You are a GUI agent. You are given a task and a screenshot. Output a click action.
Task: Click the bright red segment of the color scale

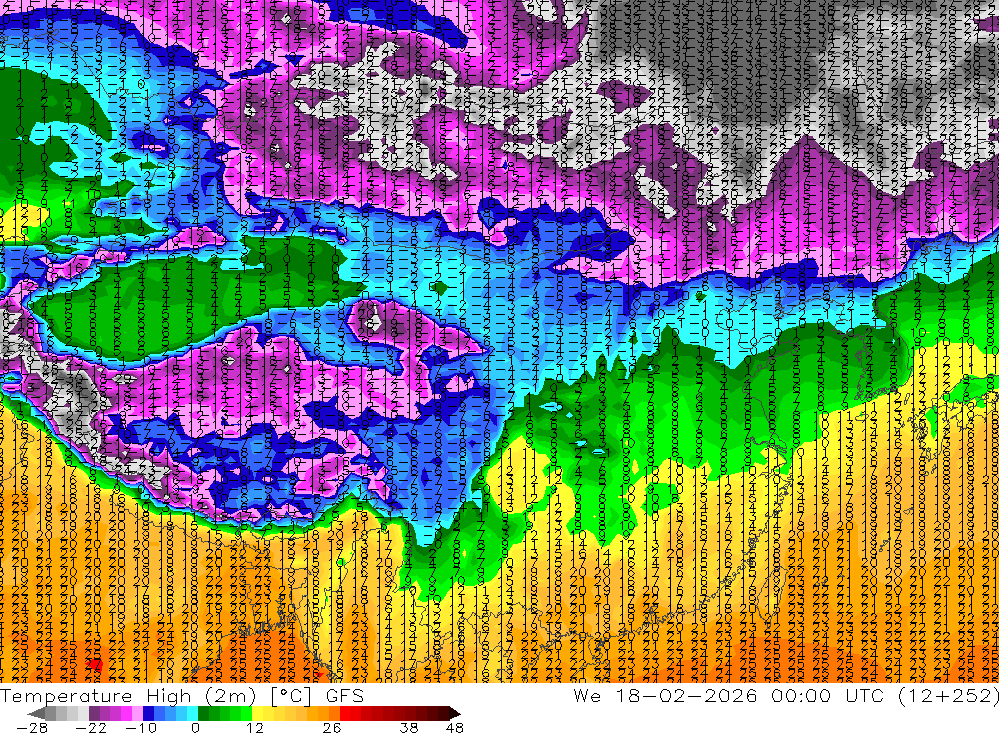[x=345, y=713]
